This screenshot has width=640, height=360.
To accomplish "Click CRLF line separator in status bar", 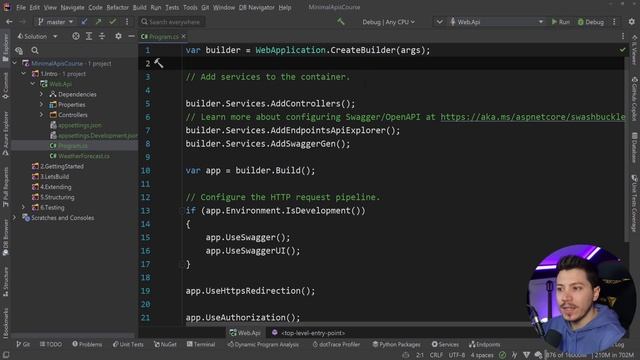I will pos(436,355).
